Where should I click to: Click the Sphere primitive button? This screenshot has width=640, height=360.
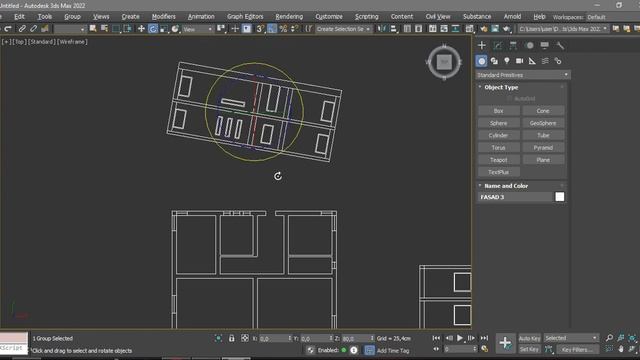coord(499,123)
